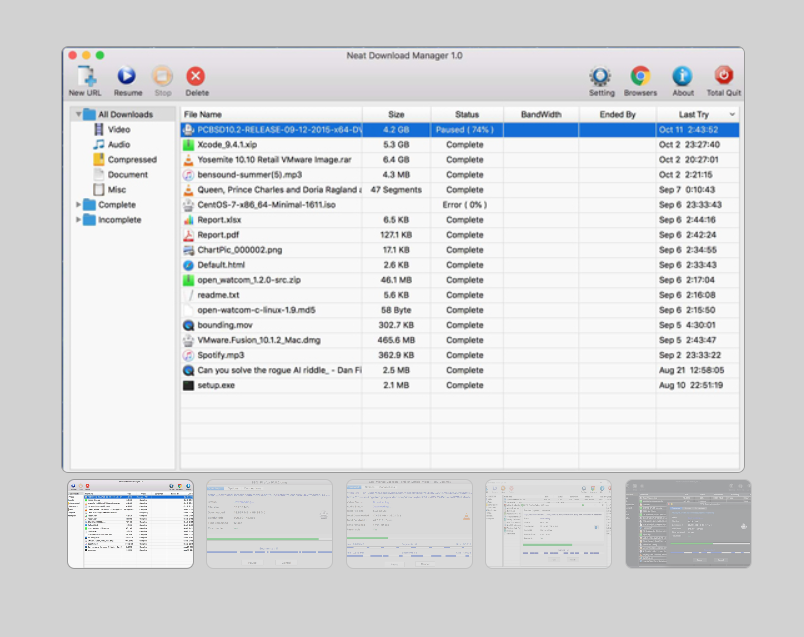Open the first main-window screenshot thumbnail
The width and height of the screenshot is (804, 637).
[130, 524]
